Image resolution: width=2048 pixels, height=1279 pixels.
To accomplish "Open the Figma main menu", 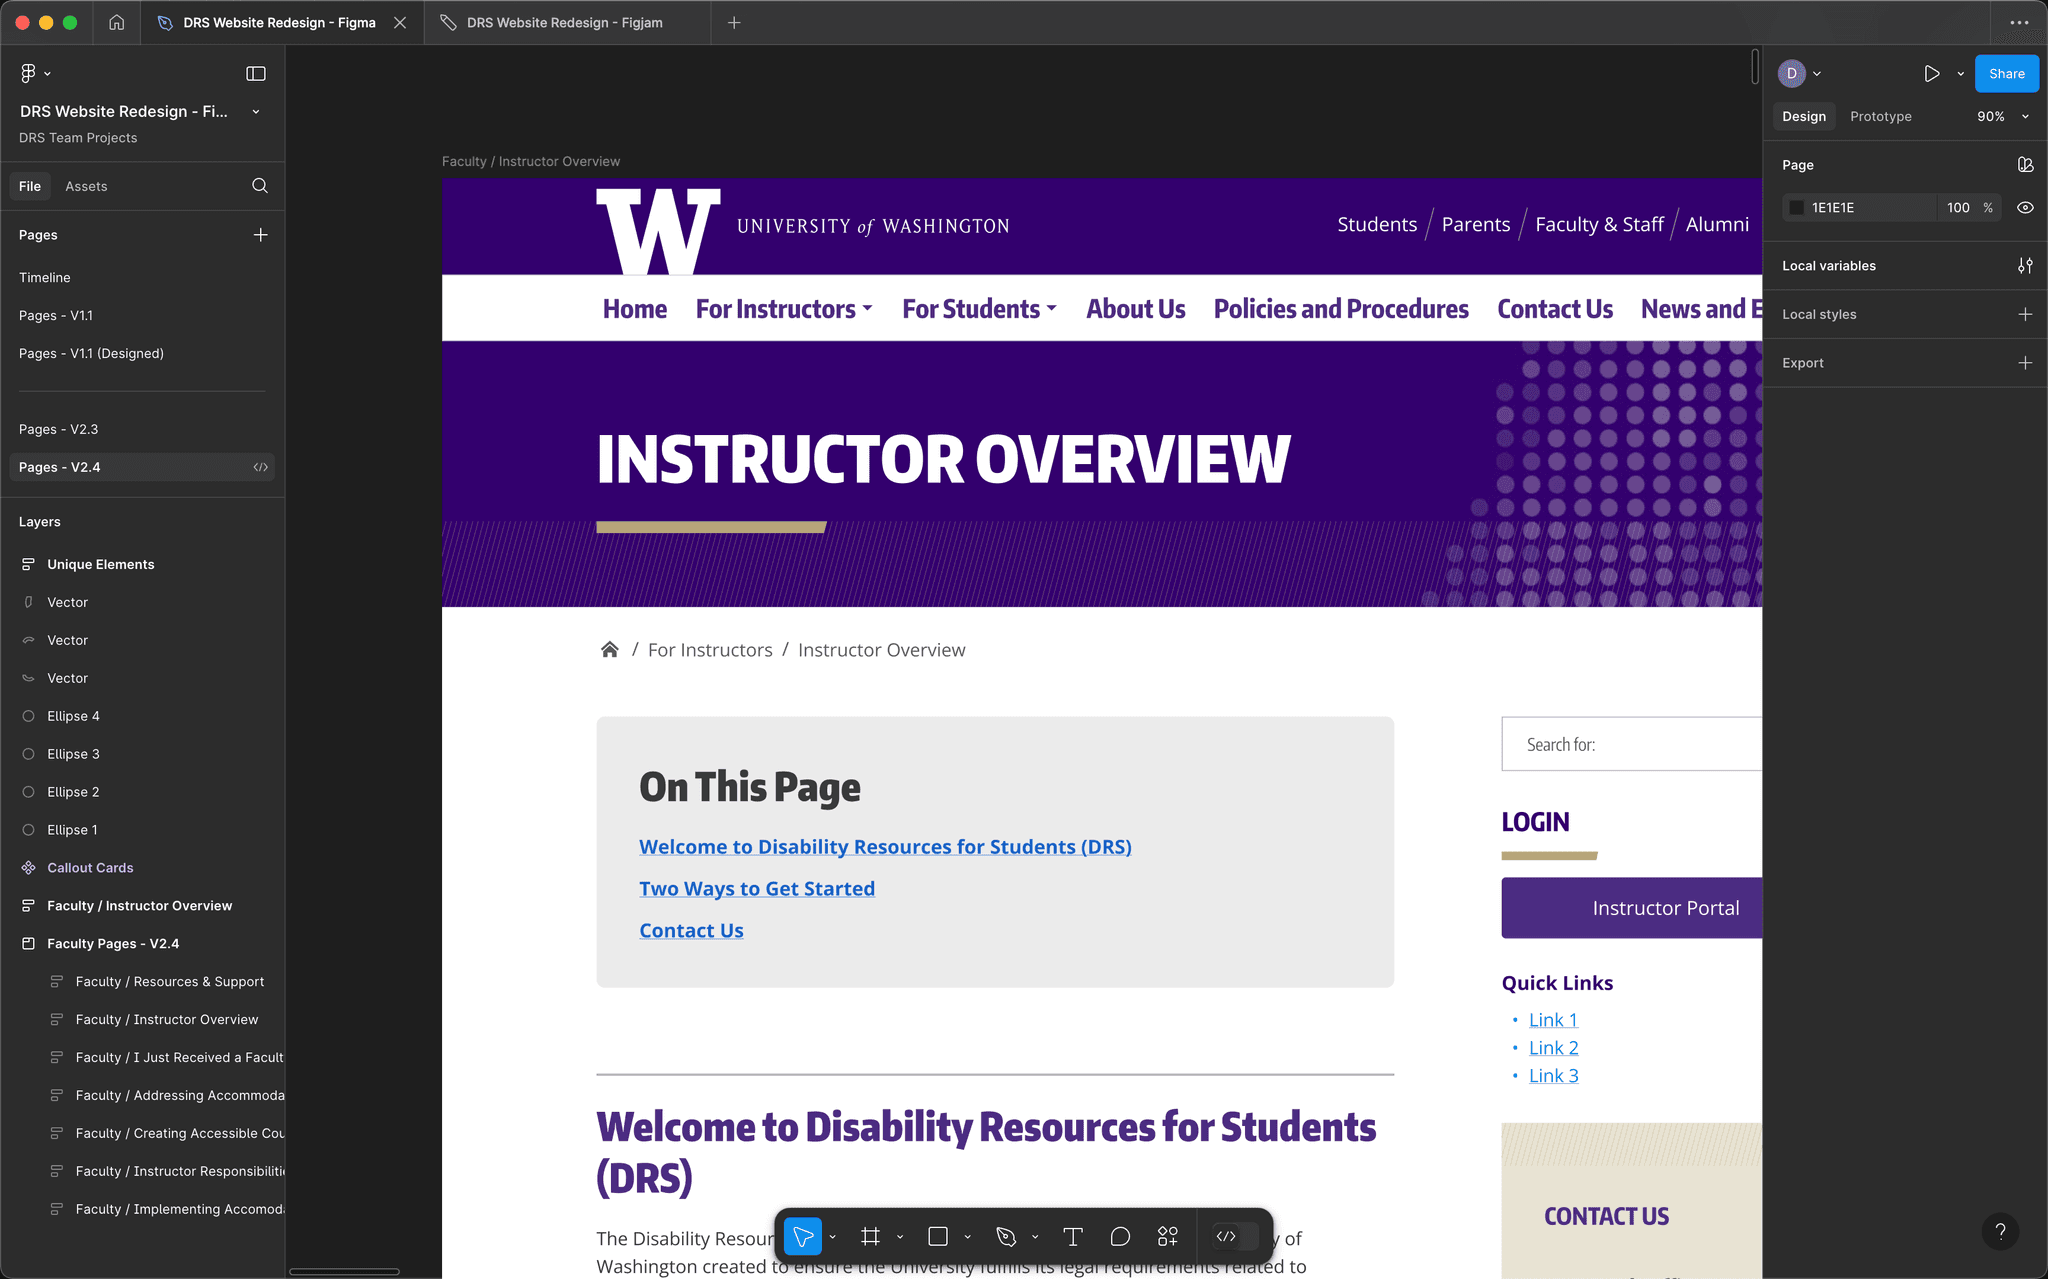I will (x=29, y=72).
